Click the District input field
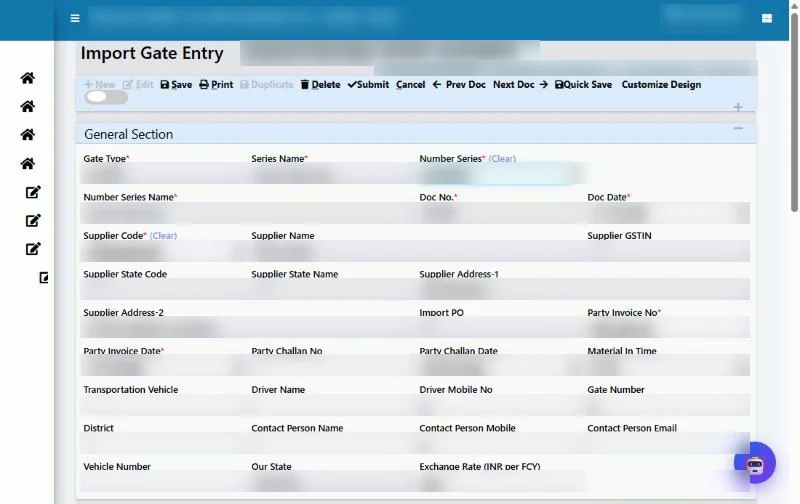The width and height of the screenshot is (800, 504). [163, 444]
